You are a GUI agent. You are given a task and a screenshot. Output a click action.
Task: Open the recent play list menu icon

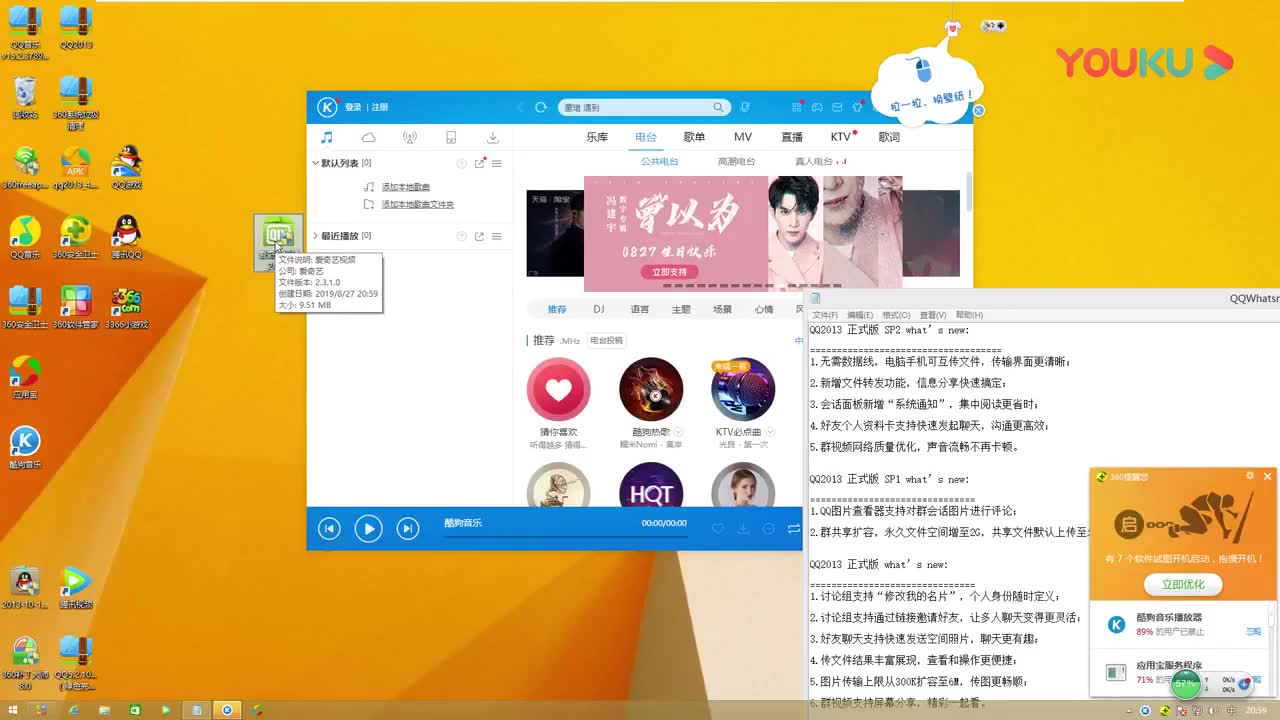point(496,236)
